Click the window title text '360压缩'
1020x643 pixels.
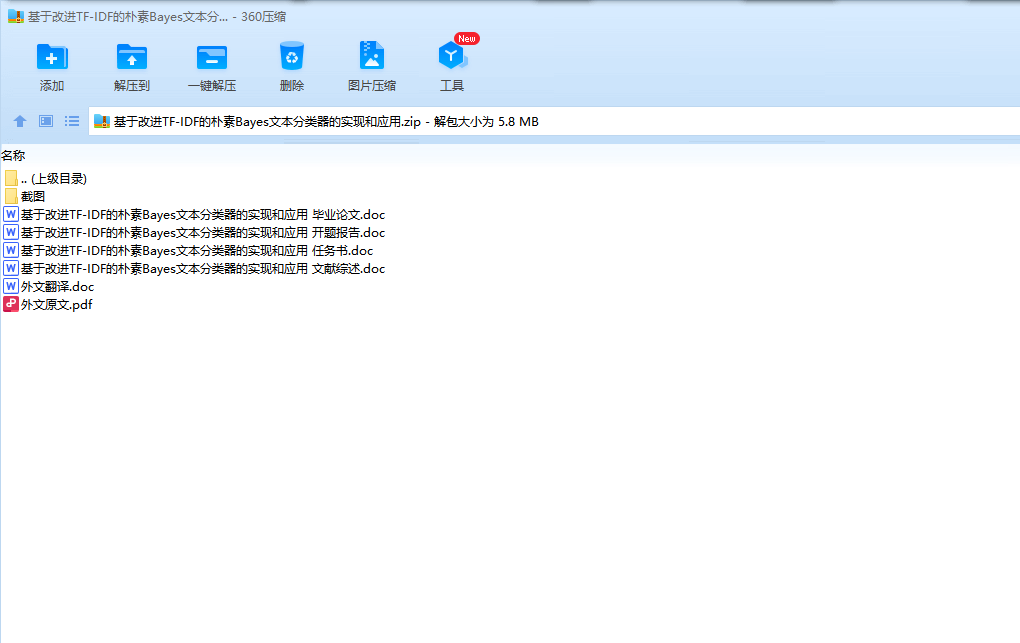263,16
